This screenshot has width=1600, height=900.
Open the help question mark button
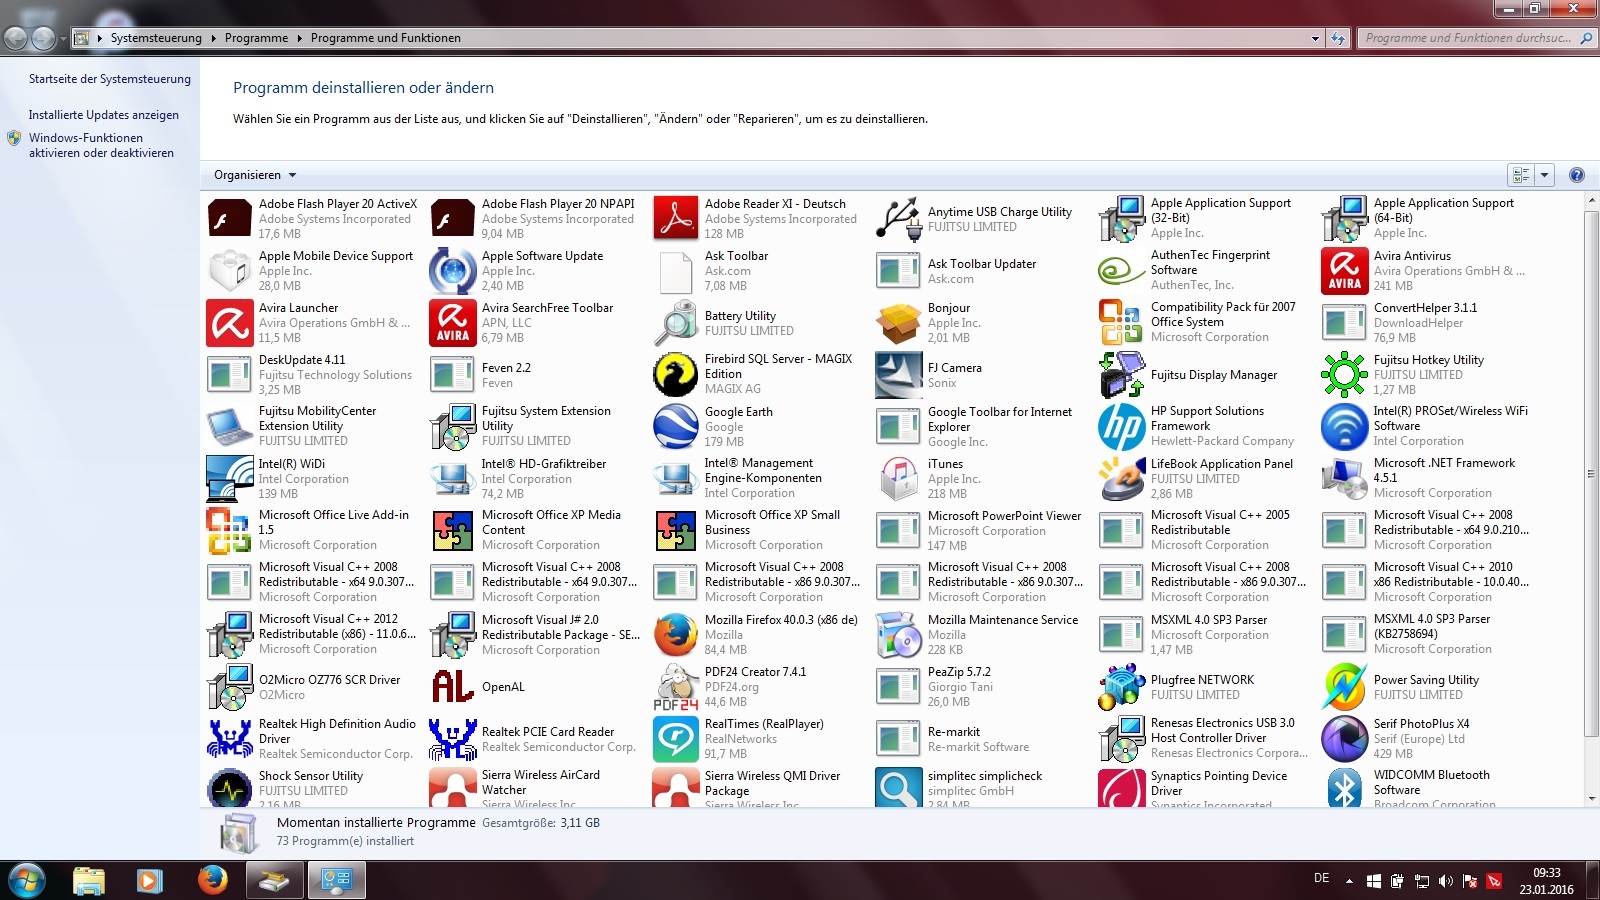tap(1577, 175)
